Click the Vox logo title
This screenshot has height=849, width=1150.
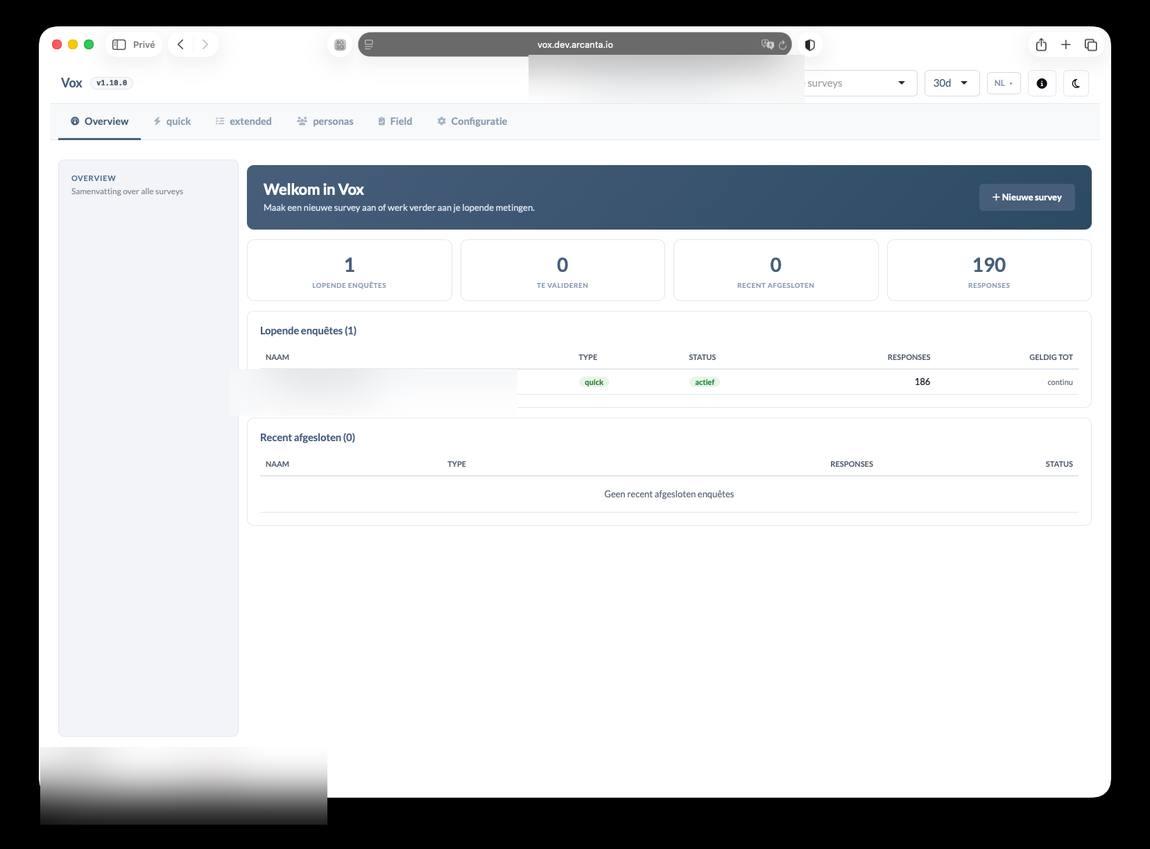point(71,83)
